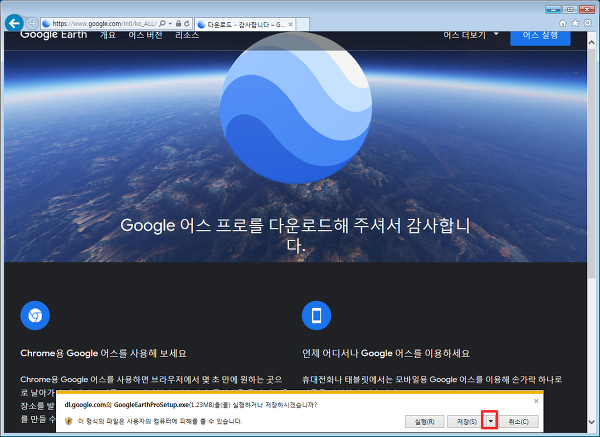This screenshot has height=437, width=600.
Task: Click the GoogleEarthProSetup.exe file name text
Action: pyautogui.click(x=151, y=404)
